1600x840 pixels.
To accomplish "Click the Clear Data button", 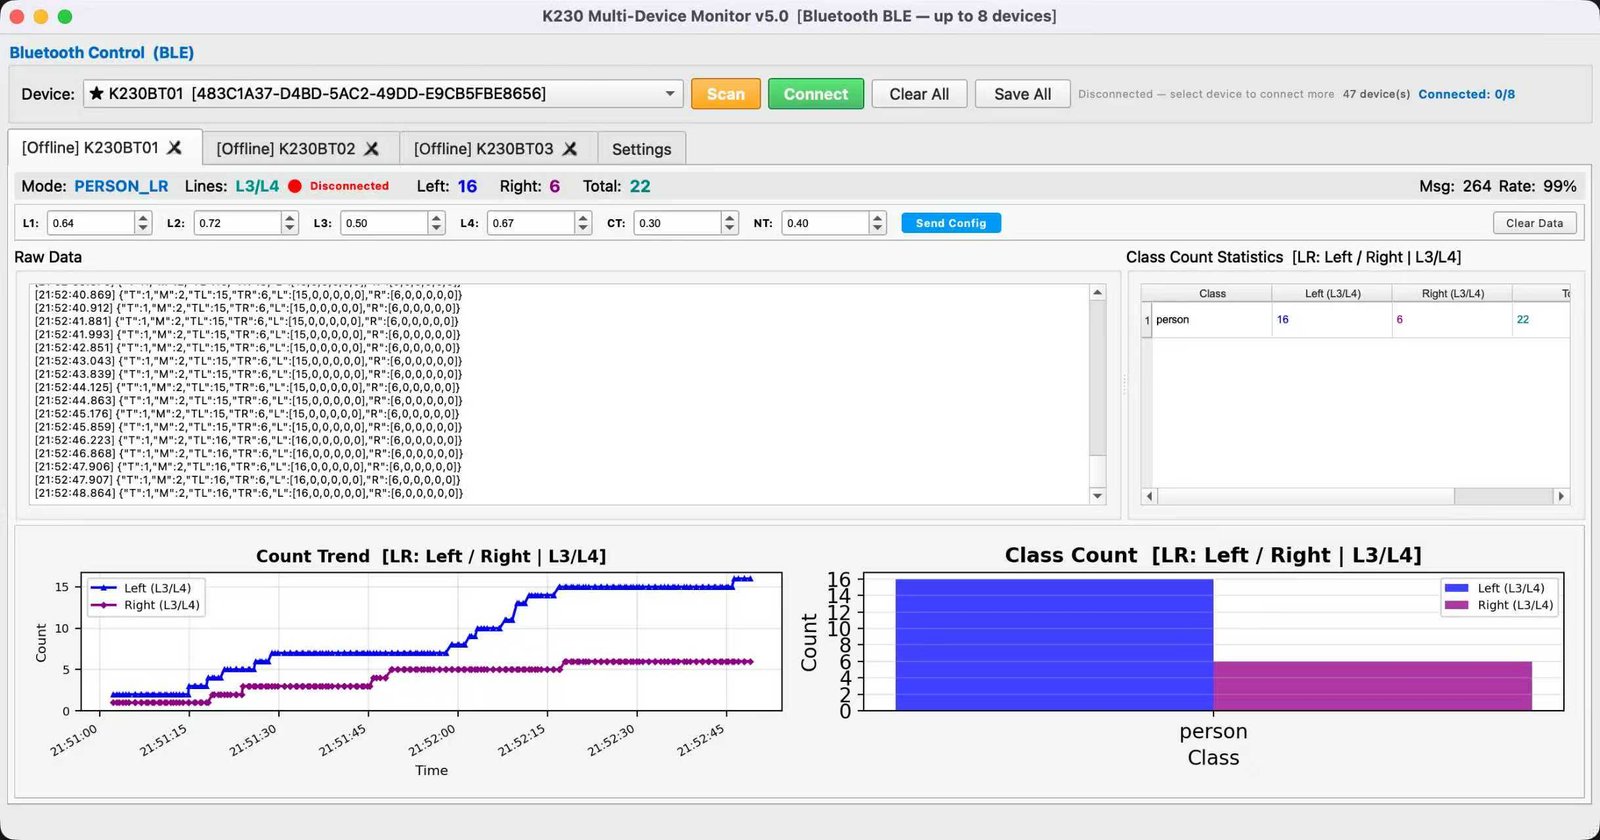I will tap(1534, 223).
